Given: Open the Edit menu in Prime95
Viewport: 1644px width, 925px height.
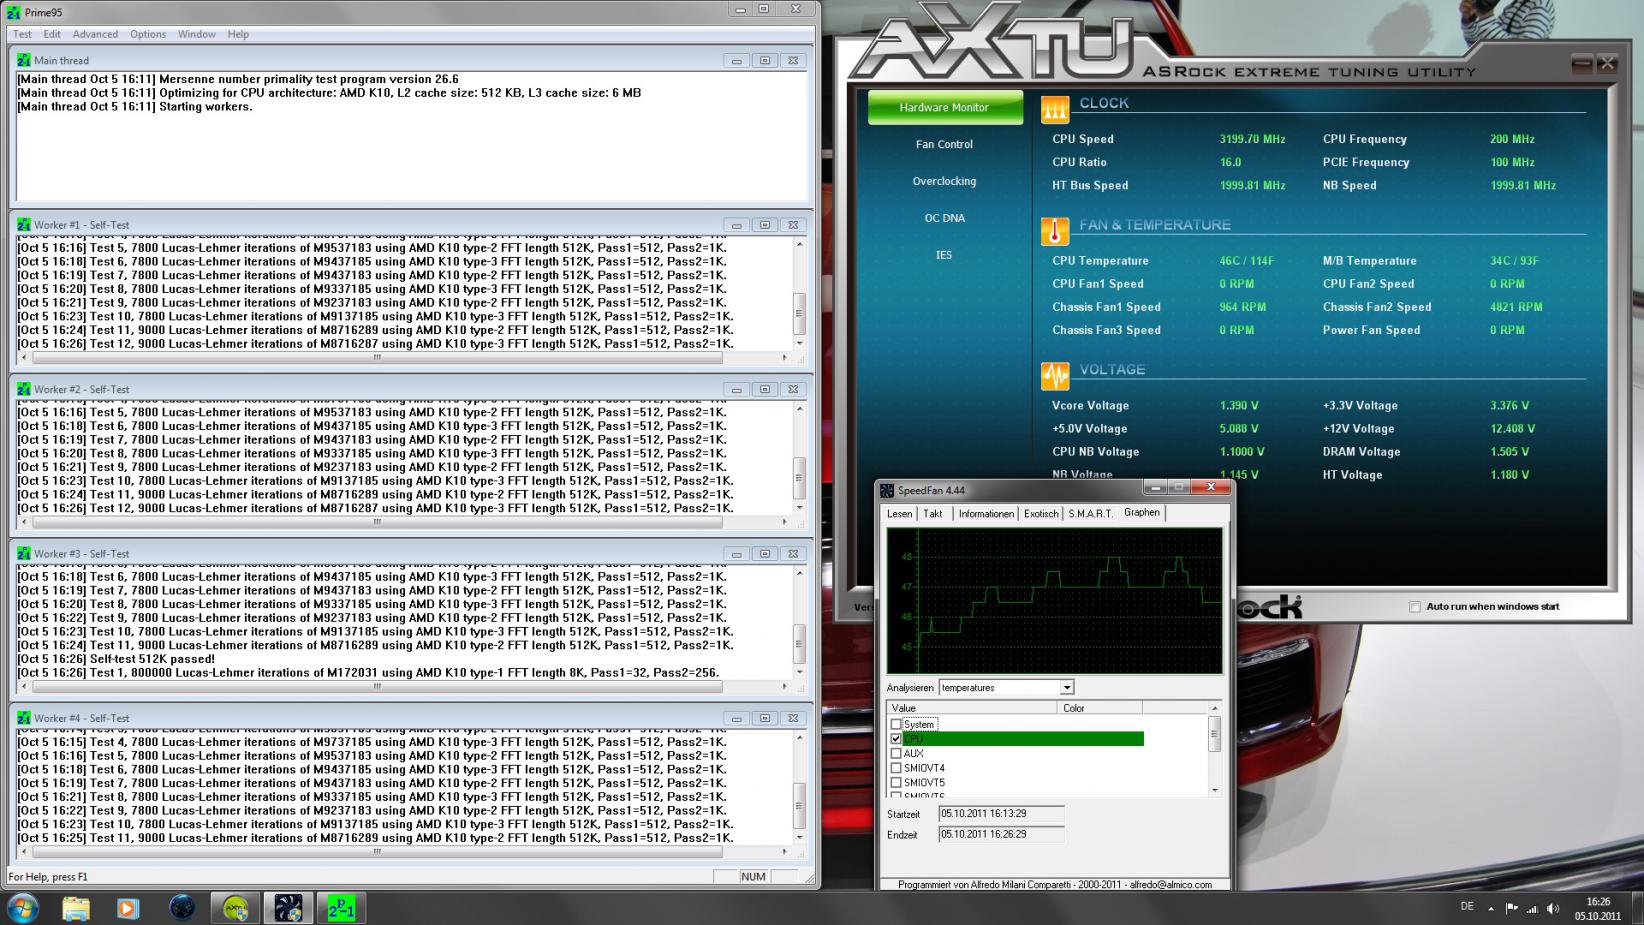Looking at the screenshot, I should click(52, 34).
